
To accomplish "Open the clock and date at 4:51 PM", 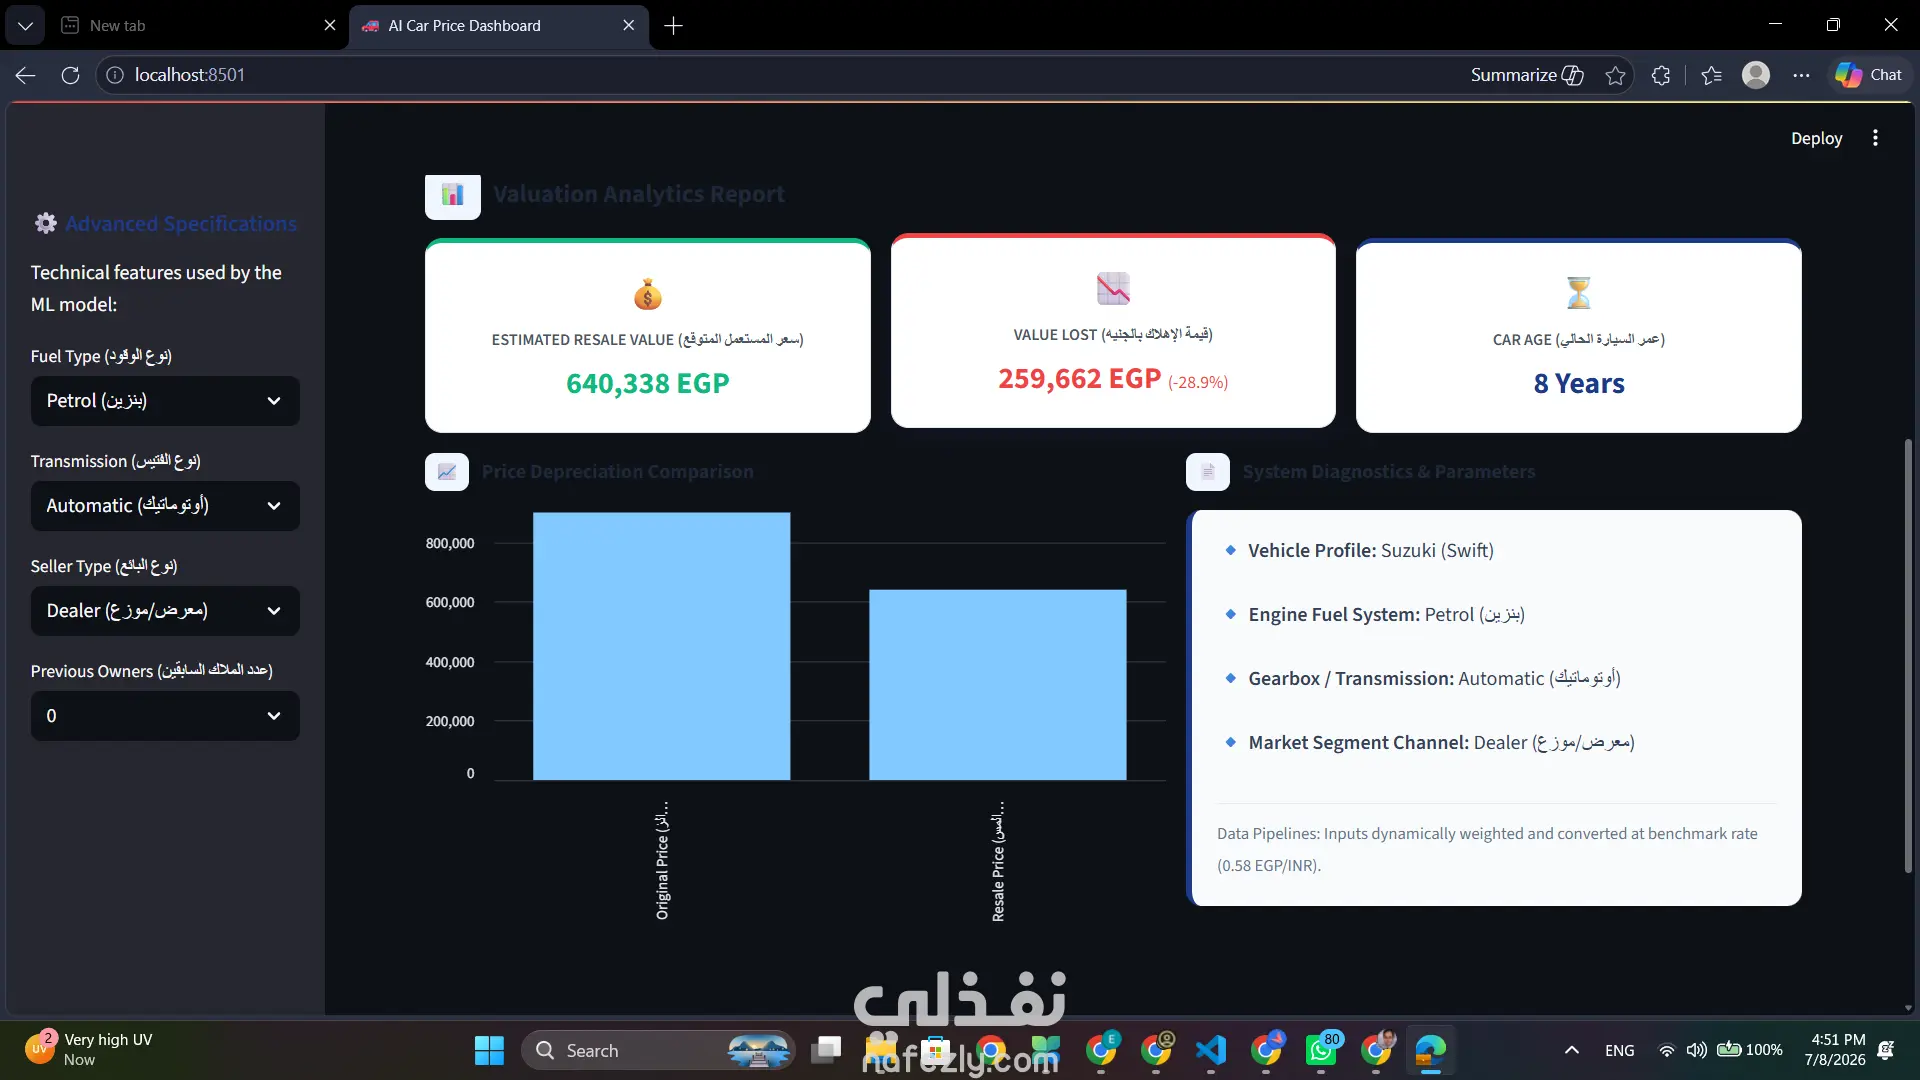I will (x=1835, y=1050).
